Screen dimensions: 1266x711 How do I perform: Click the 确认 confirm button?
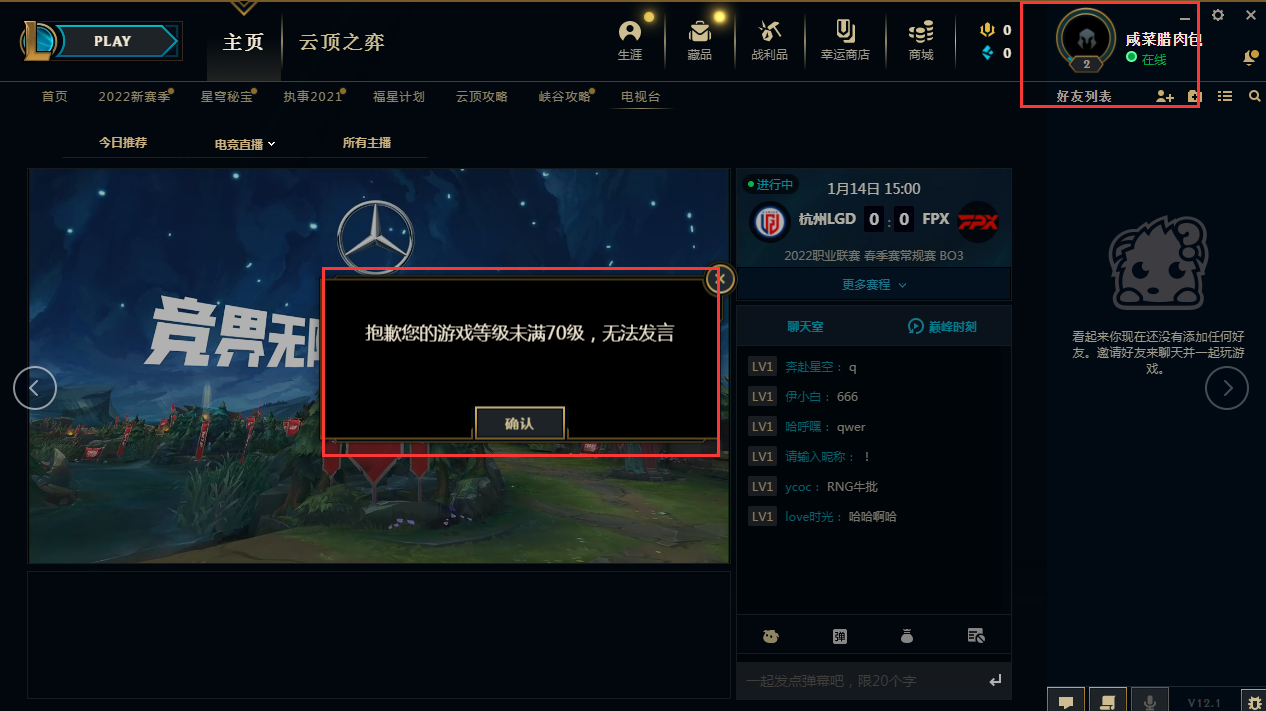(519, 423)
